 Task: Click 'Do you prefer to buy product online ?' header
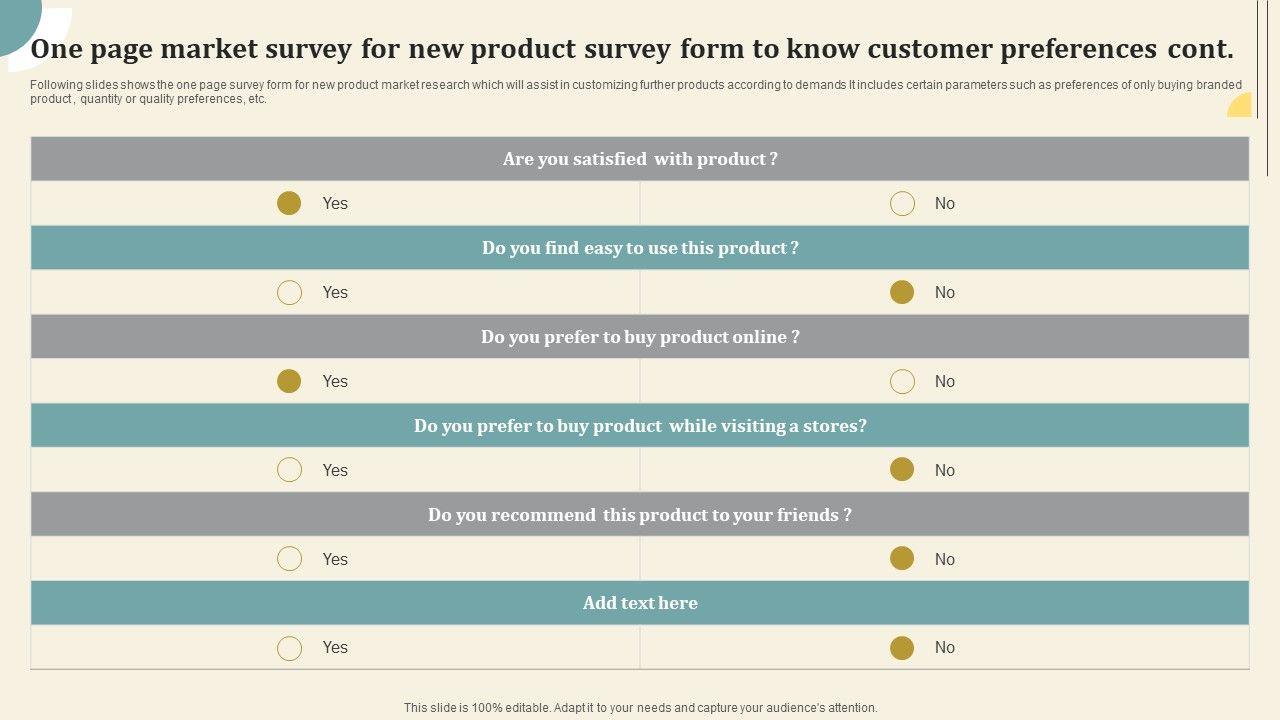coord(640,337)
